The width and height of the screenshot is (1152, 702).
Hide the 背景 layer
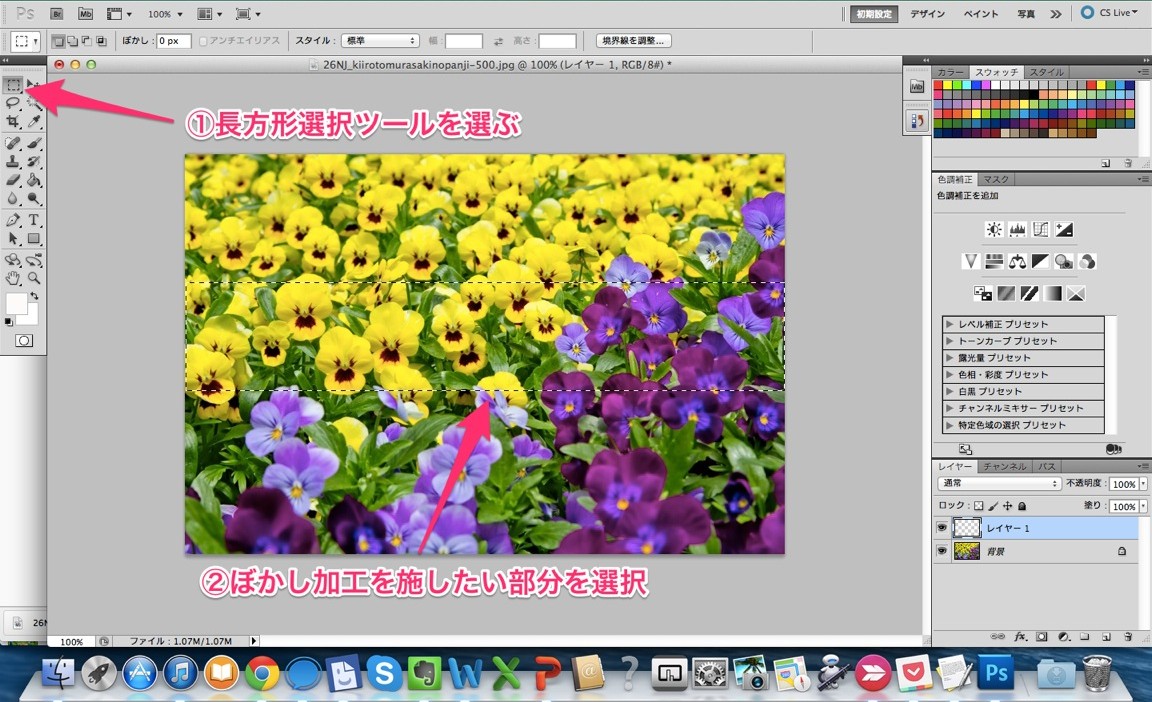(942, 550)
